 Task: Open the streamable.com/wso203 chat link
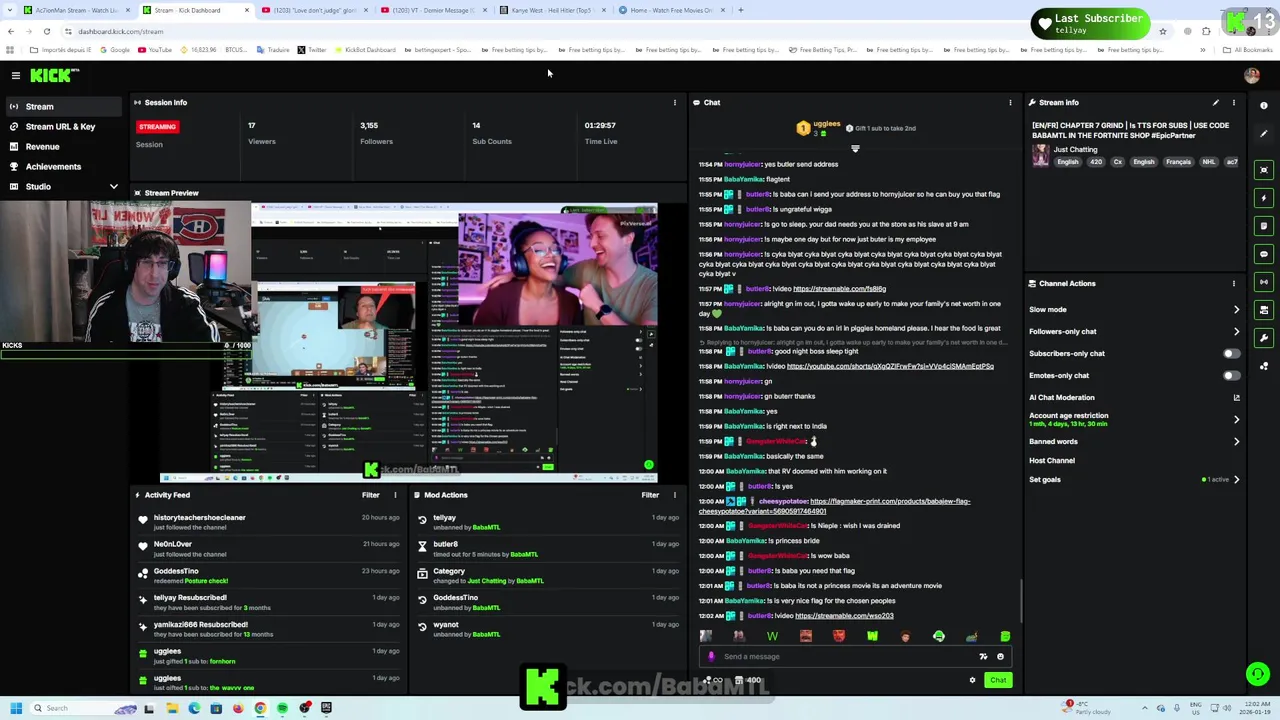pos(844,616)
